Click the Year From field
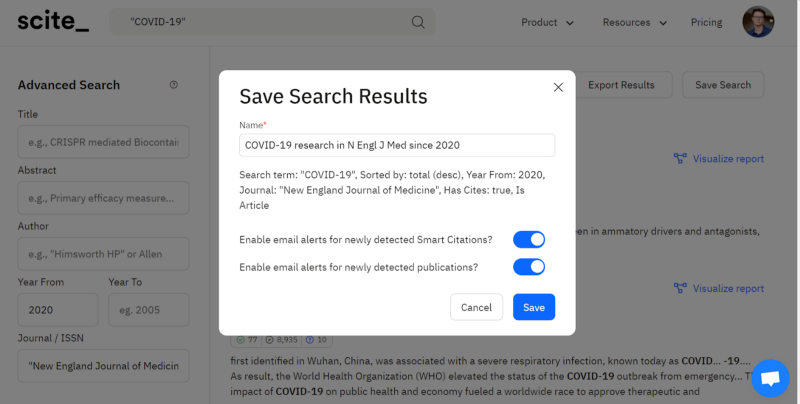Screen dimensions: 800x404 point(57,310)
